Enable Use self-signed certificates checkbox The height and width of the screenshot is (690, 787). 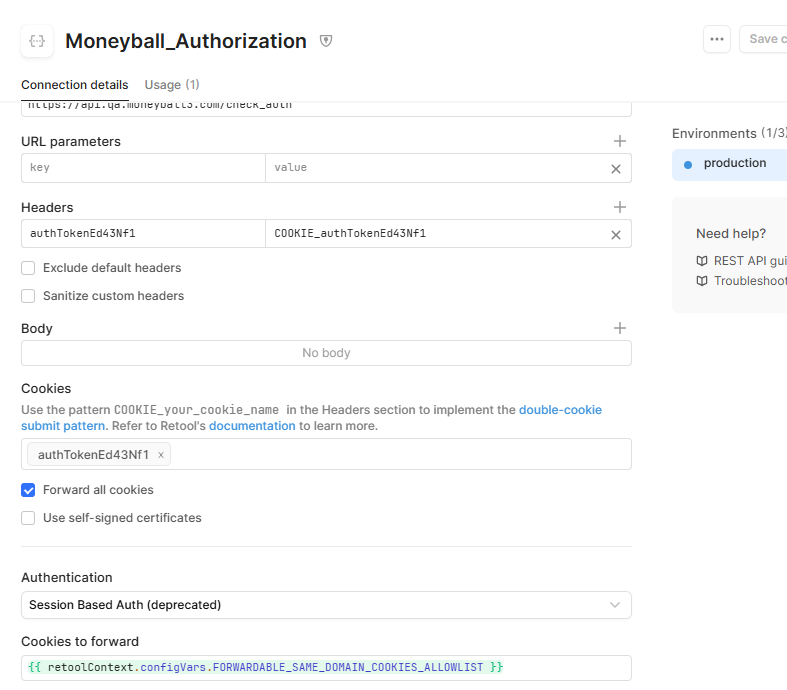[x=28, y=518]
